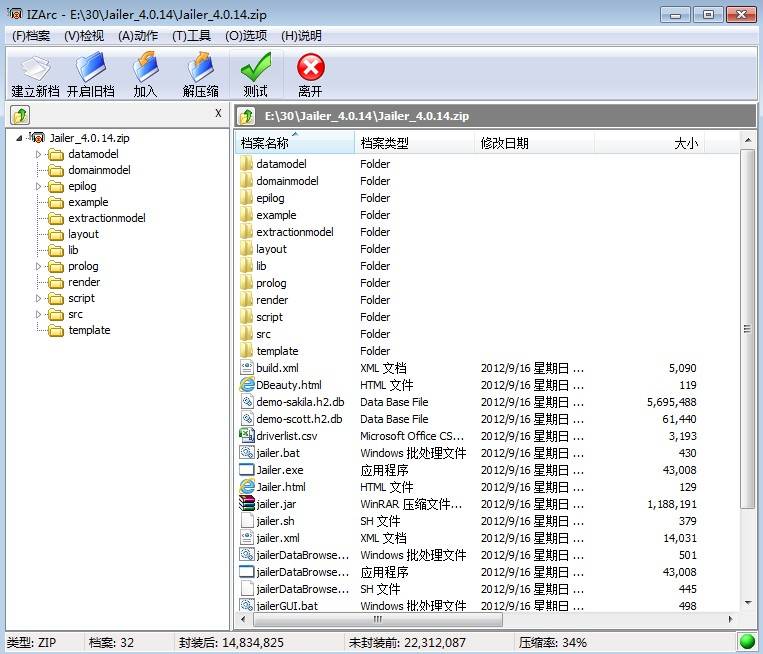
Task: Select the jailer.jar file in the list
Action: point(275,504)
